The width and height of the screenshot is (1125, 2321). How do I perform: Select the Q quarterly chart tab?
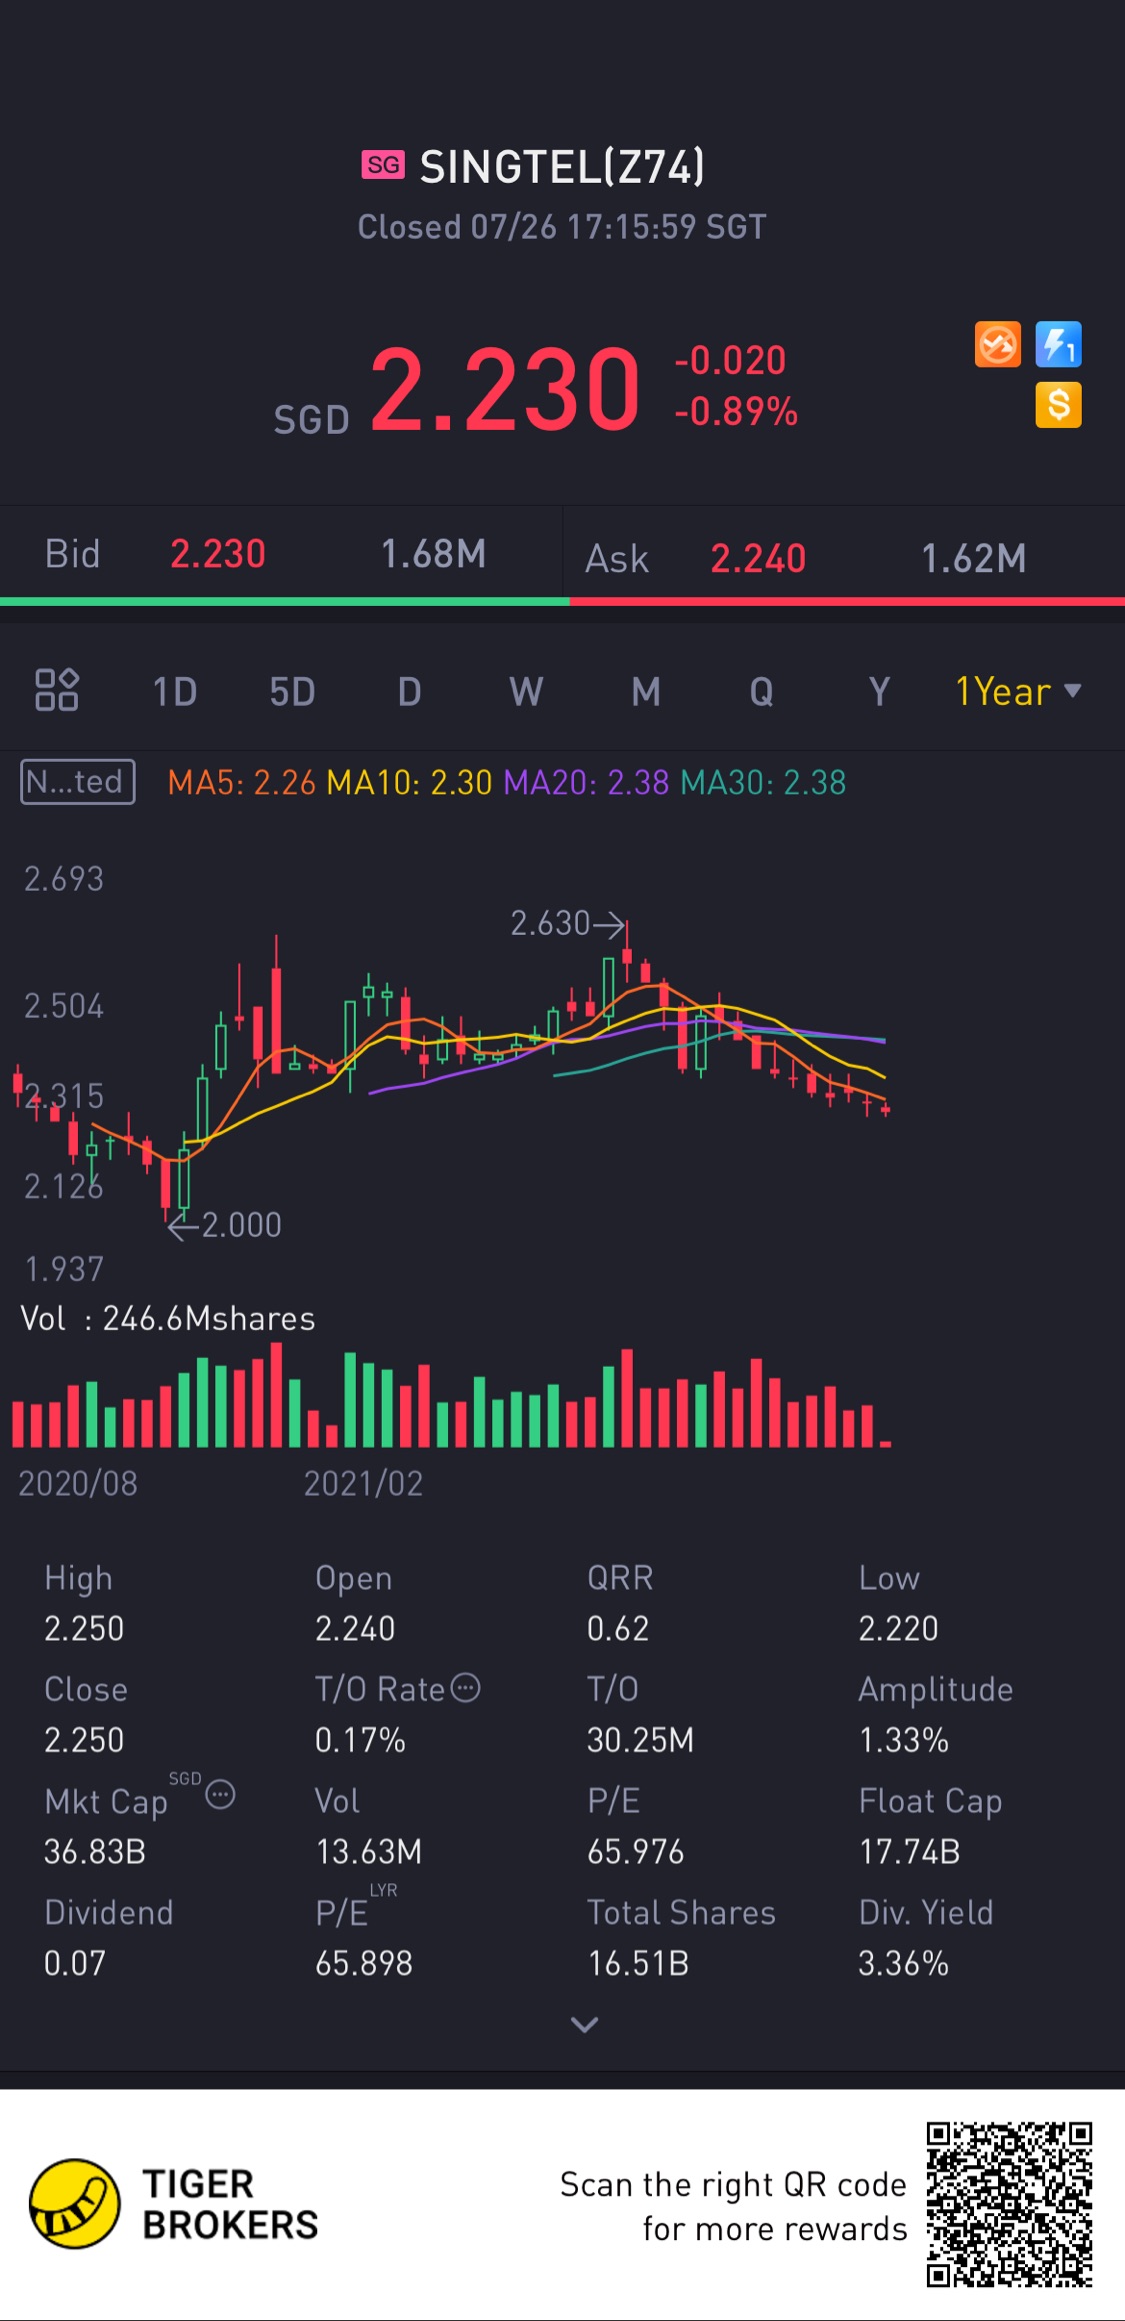click(761, 691)
